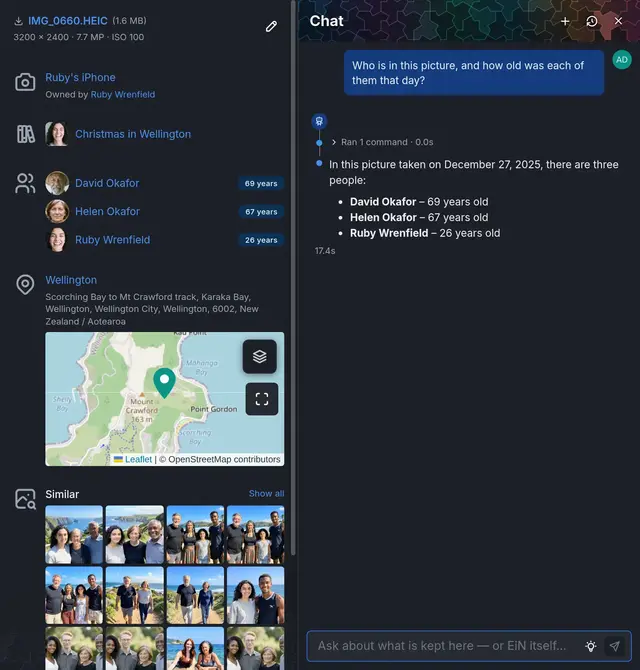Open similar photo of couple in second row
This screenshot has height=670, width=640.
(x=255, y=595)
